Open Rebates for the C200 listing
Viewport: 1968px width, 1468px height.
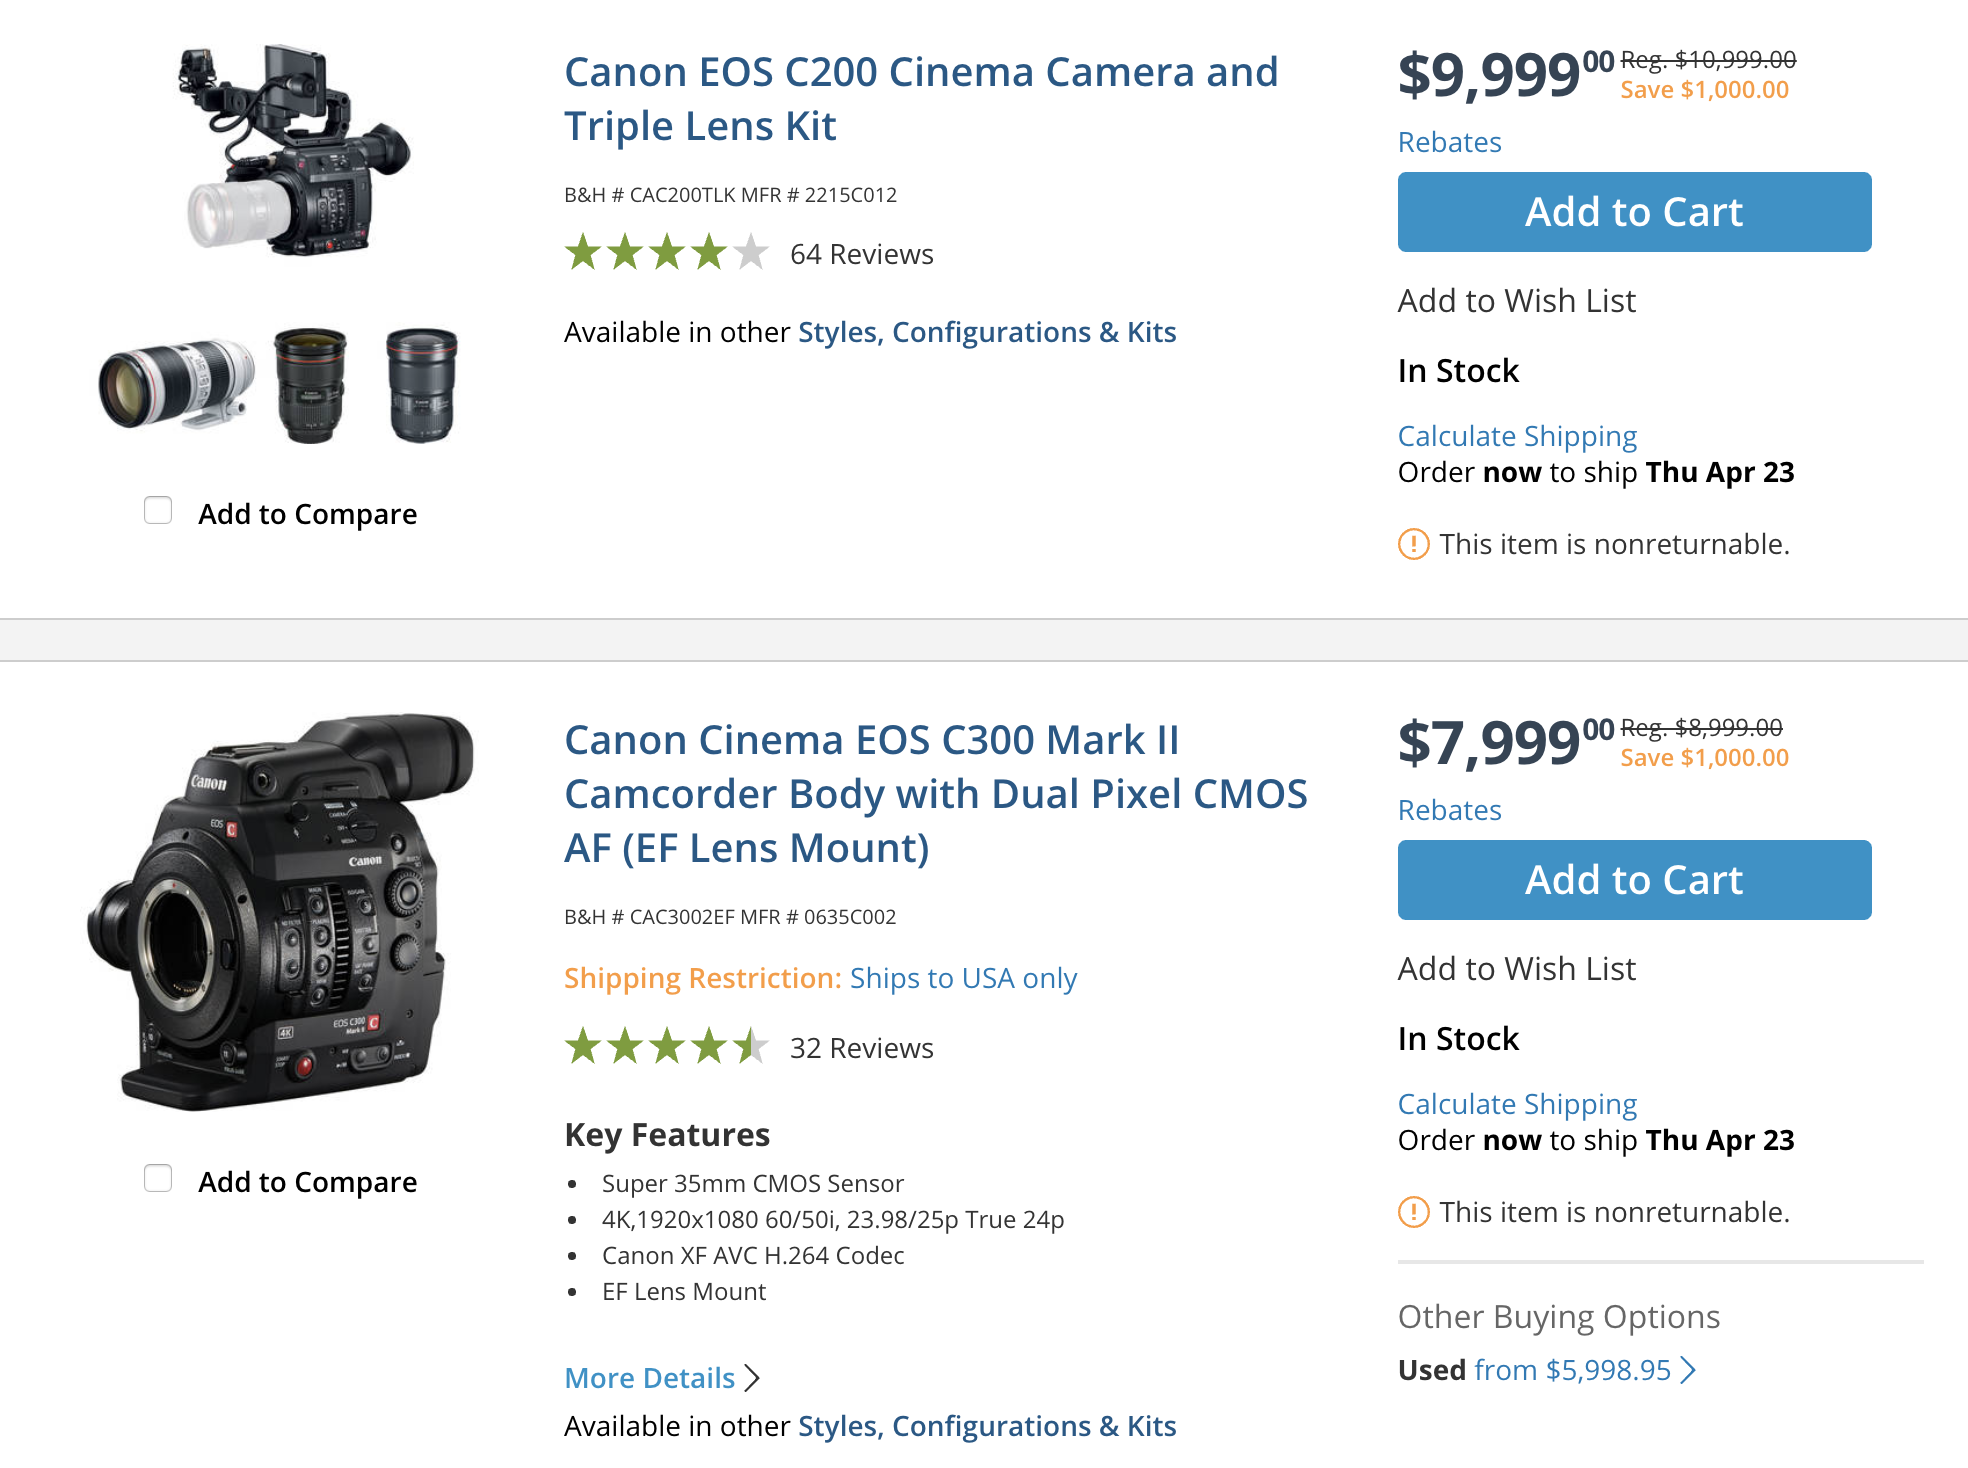(x=1449, y=142)
